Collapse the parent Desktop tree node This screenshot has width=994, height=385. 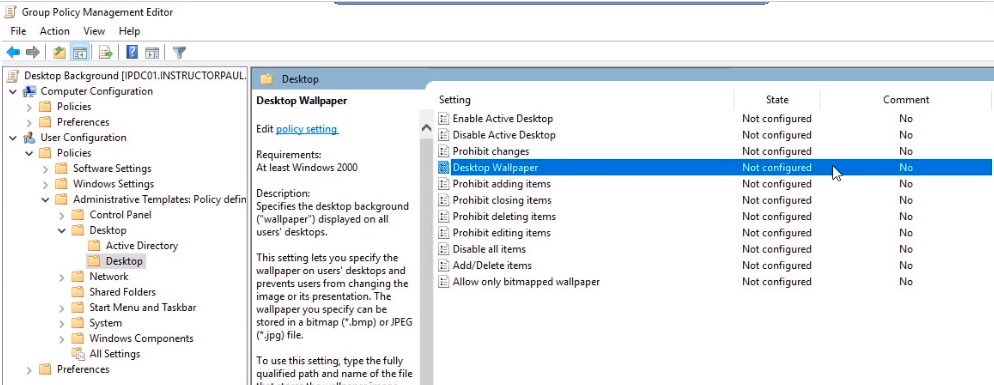coord(61,230)
